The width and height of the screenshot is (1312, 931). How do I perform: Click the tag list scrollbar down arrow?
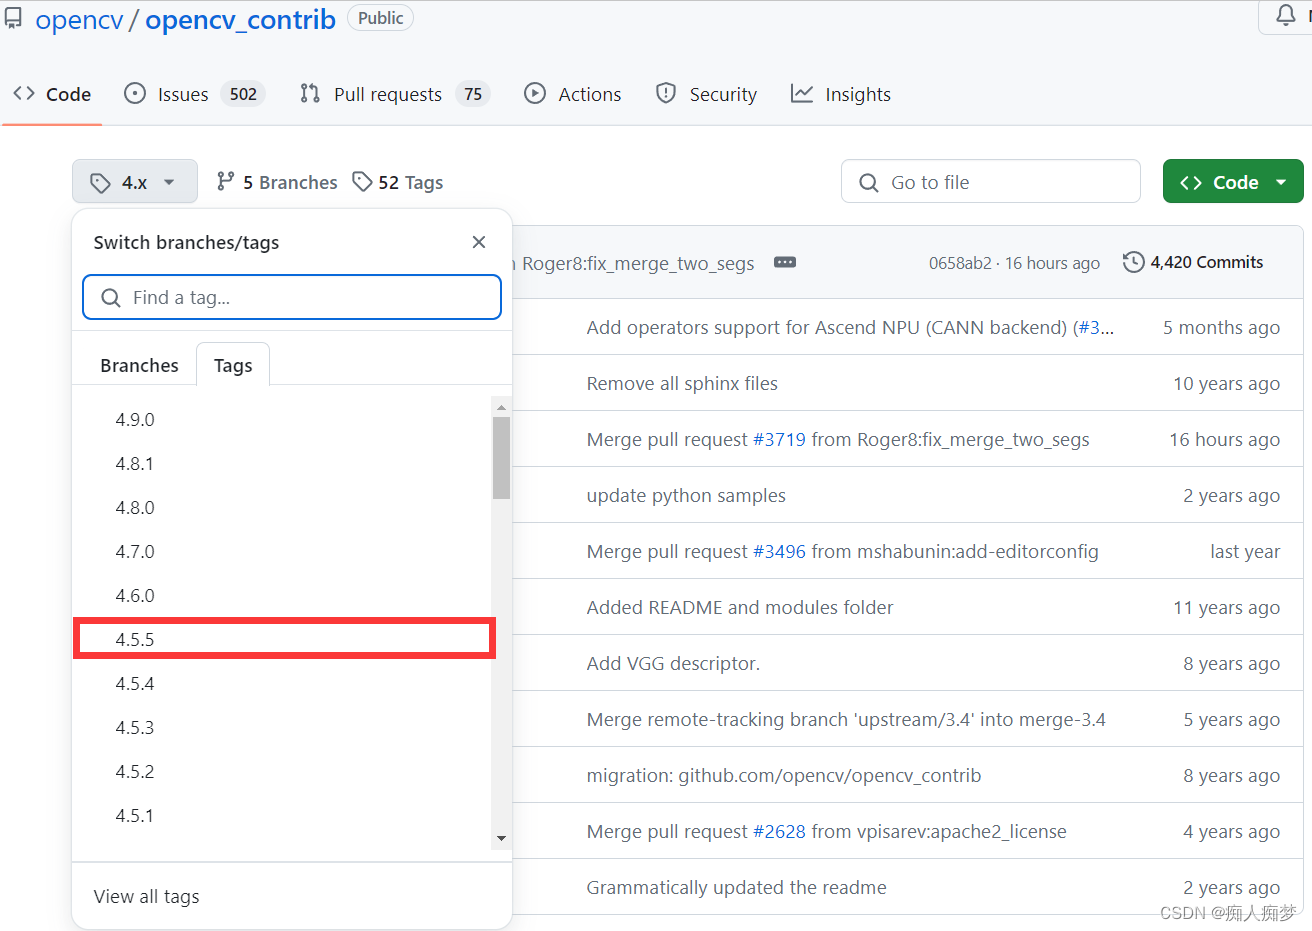pos(501,839)
